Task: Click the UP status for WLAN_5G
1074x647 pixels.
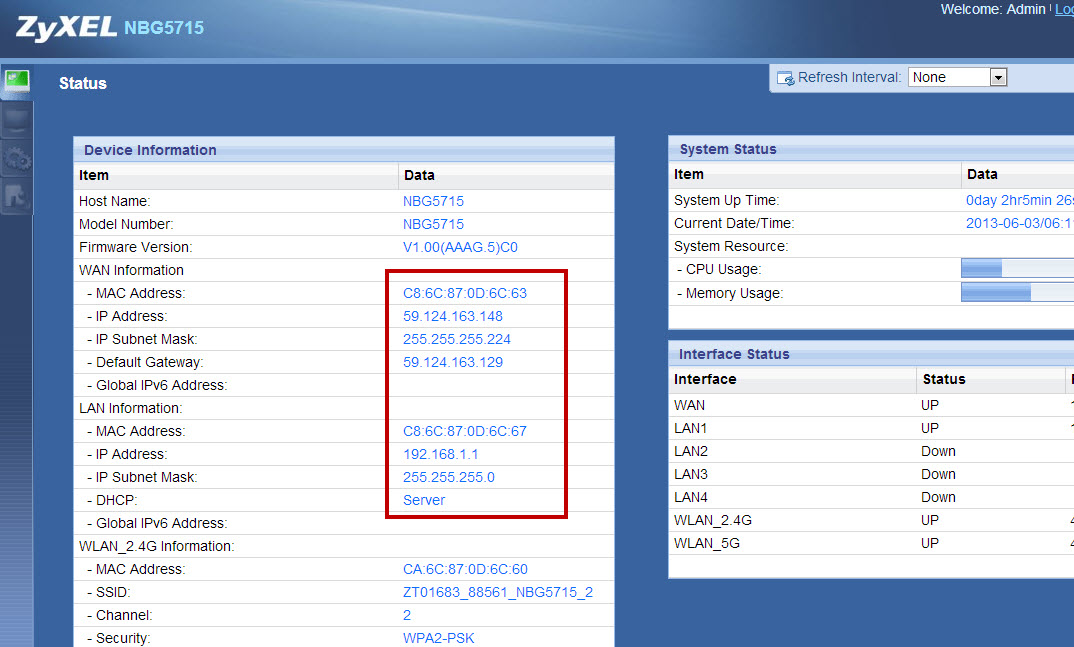Action: [929, 544]
